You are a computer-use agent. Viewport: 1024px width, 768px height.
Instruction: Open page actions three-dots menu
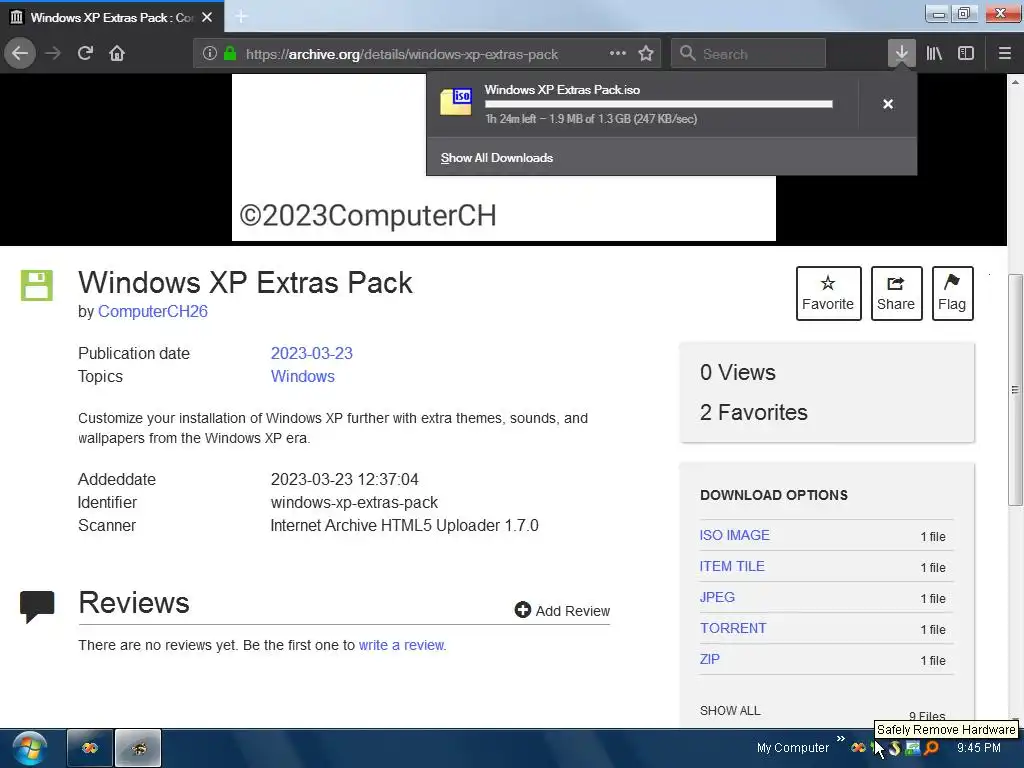618,53
